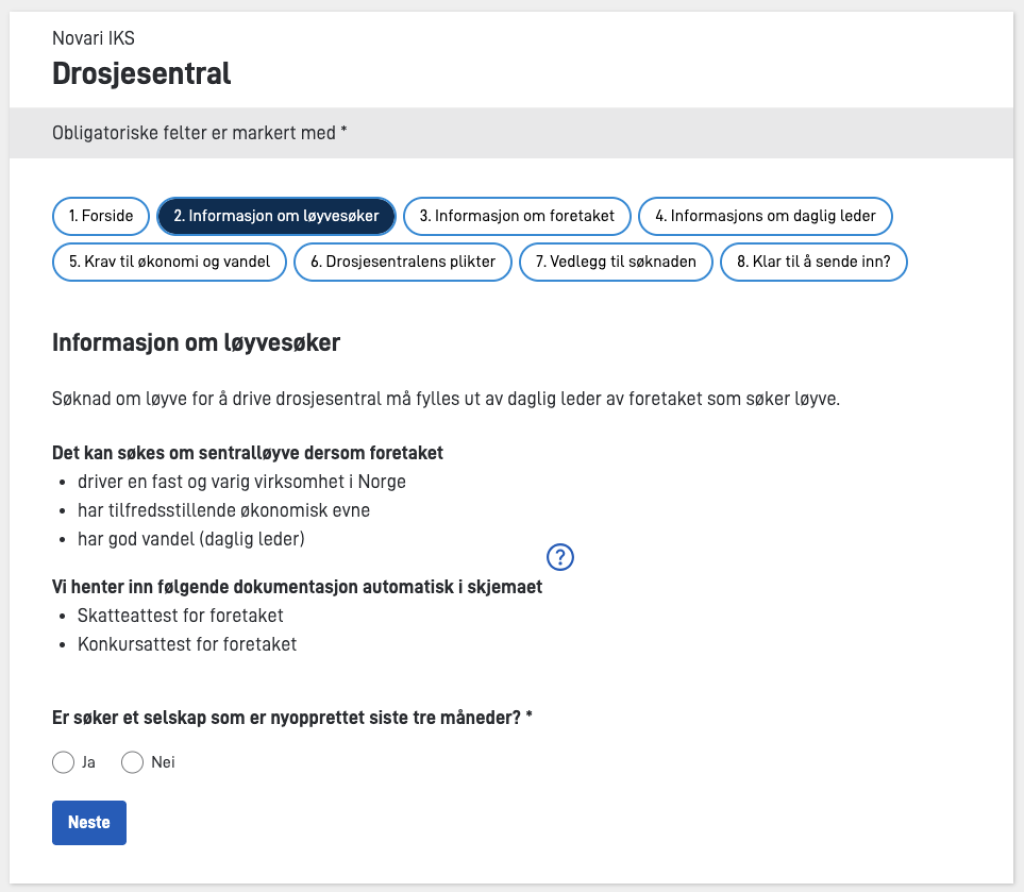Switch to step 6 Drosjesentralens plikter
The image size is (1024, 892).
402,262
